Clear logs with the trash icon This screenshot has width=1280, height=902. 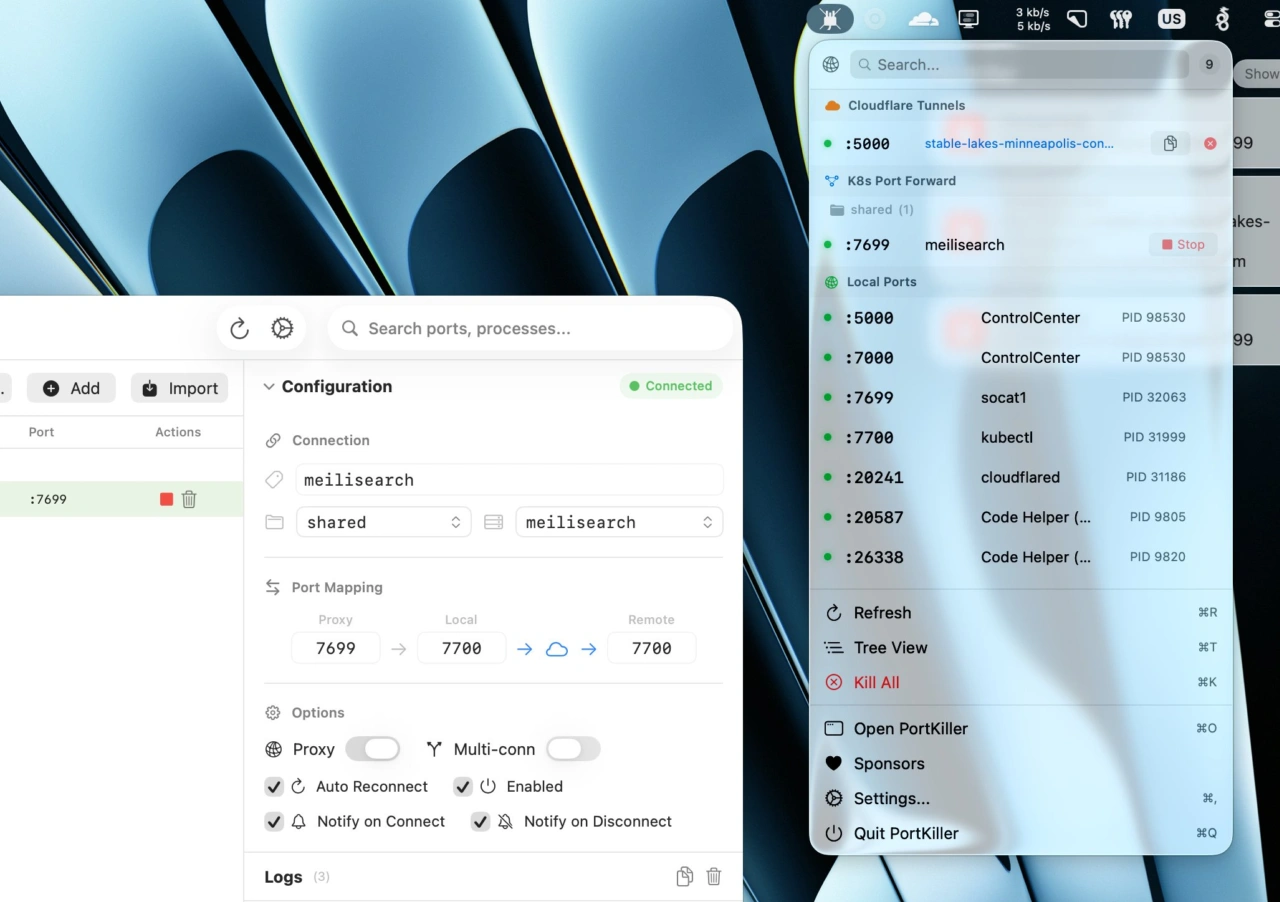714,877
